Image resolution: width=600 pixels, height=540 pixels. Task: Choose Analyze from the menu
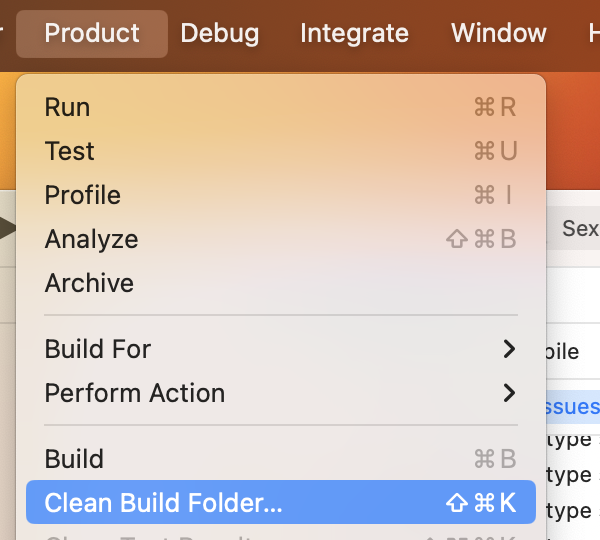click(280, 239)
